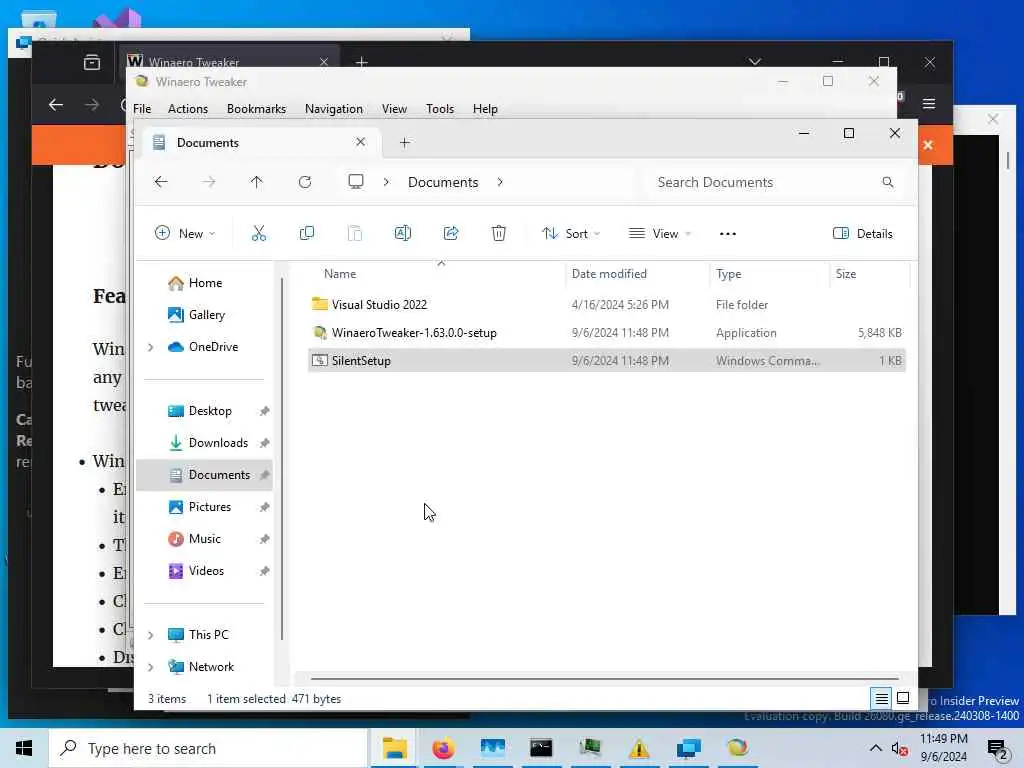Open the View dropdown

click(x=660, y=233)
